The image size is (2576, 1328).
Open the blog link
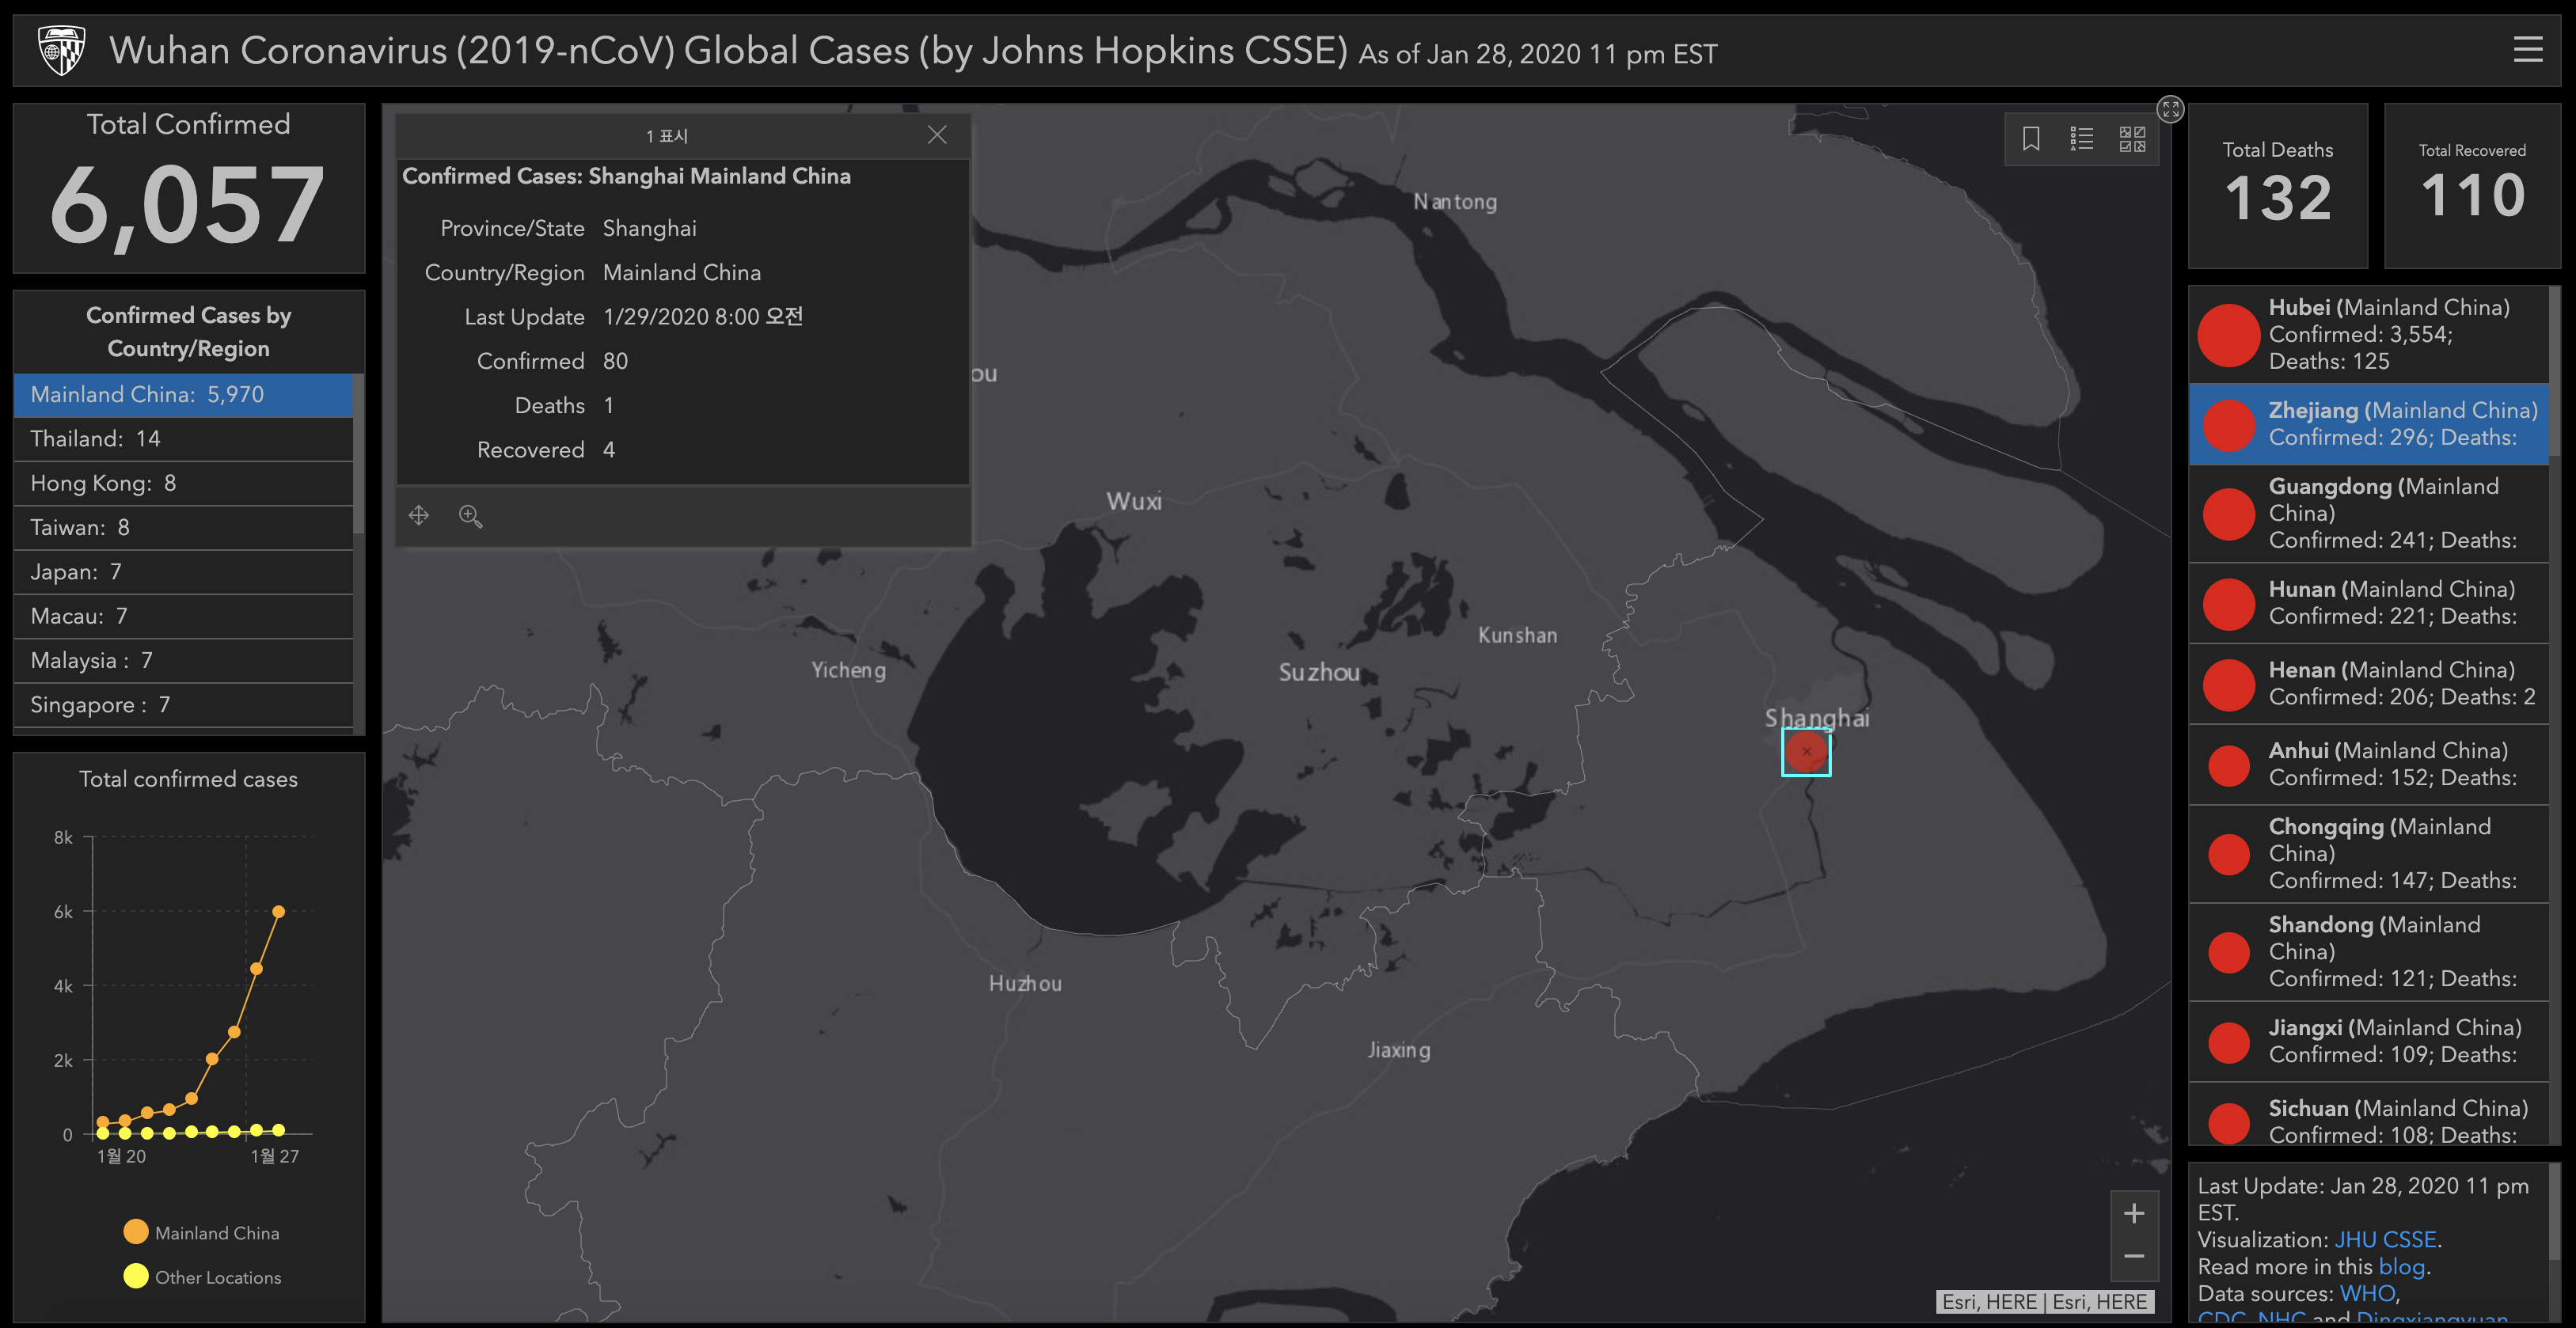coord(2401,1267)
